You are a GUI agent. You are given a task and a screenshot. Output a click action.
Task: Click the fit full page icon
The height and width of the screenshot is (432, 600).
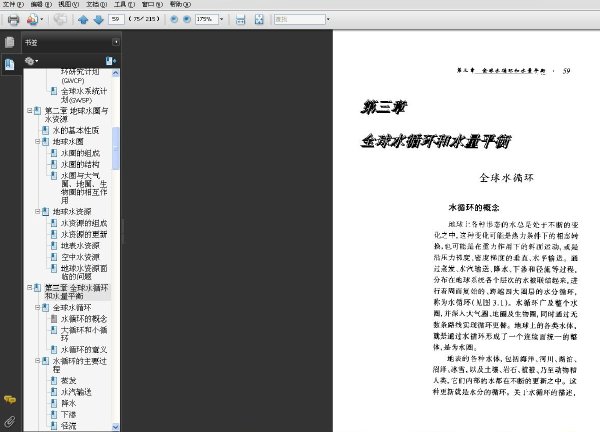point(259,19)
